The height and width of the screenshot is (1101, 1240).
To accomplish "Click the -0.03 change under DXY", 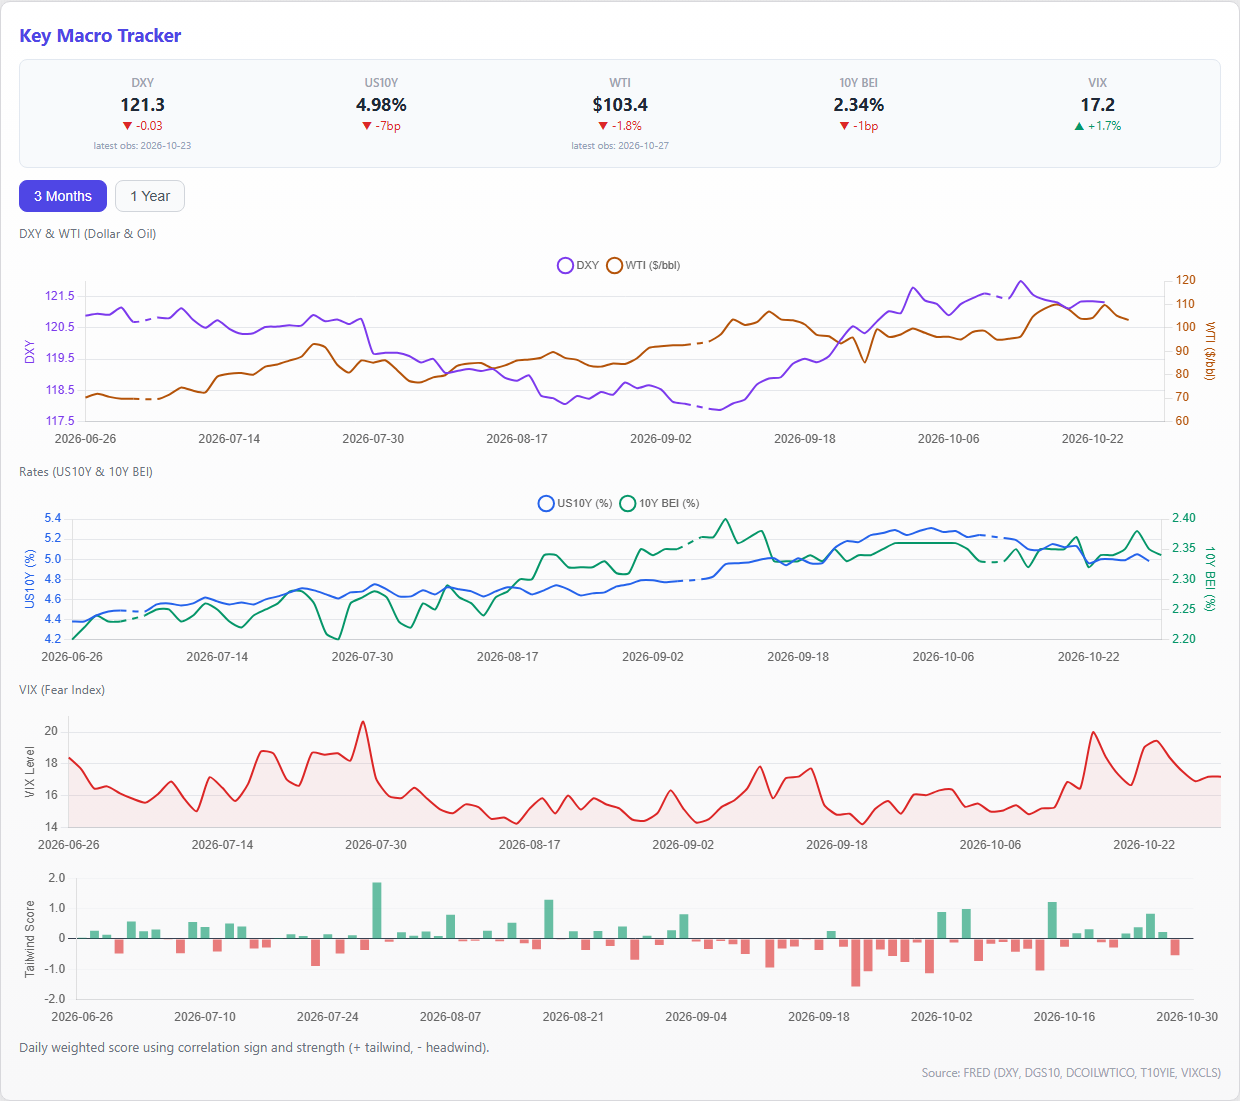I will [149, 126].
